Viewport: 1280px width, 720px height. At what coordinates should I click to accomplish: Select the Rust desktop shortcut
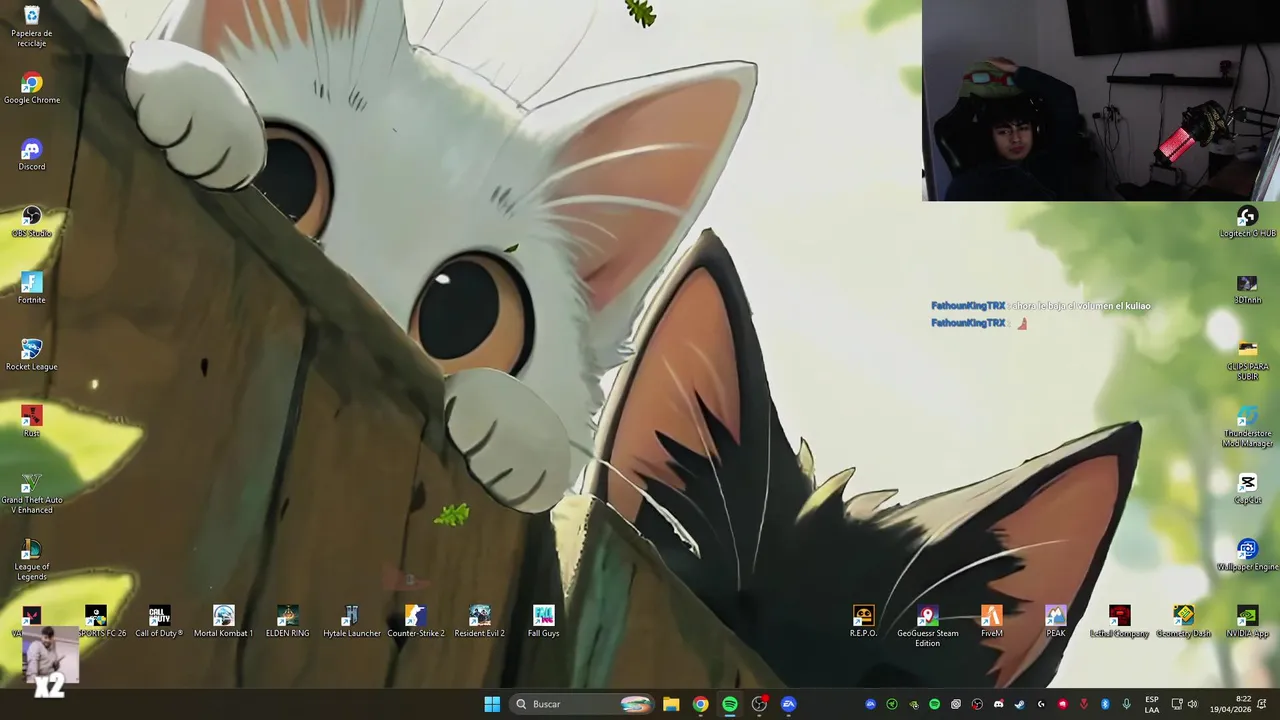31,422
